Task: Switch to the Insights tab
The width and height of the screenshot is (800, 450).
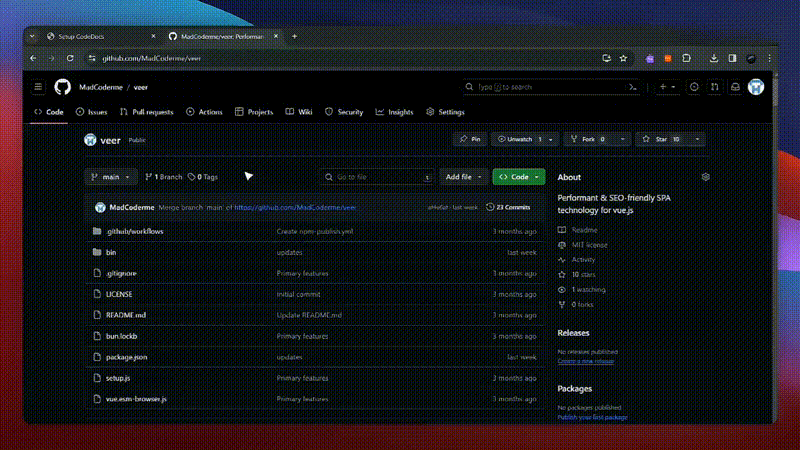Action: pos(394,112)
